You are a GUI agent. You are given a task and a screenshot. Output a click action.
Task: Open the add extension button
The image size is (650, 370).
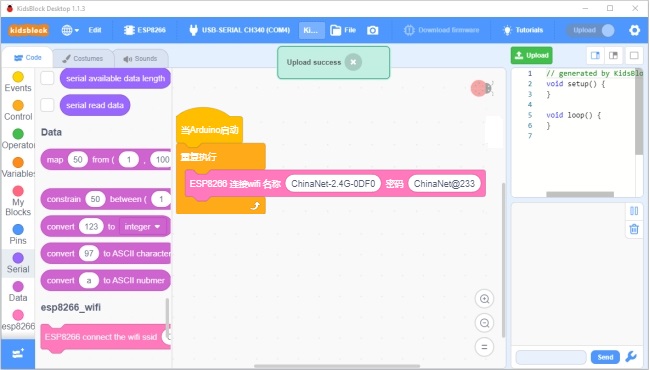click(18, 353)
